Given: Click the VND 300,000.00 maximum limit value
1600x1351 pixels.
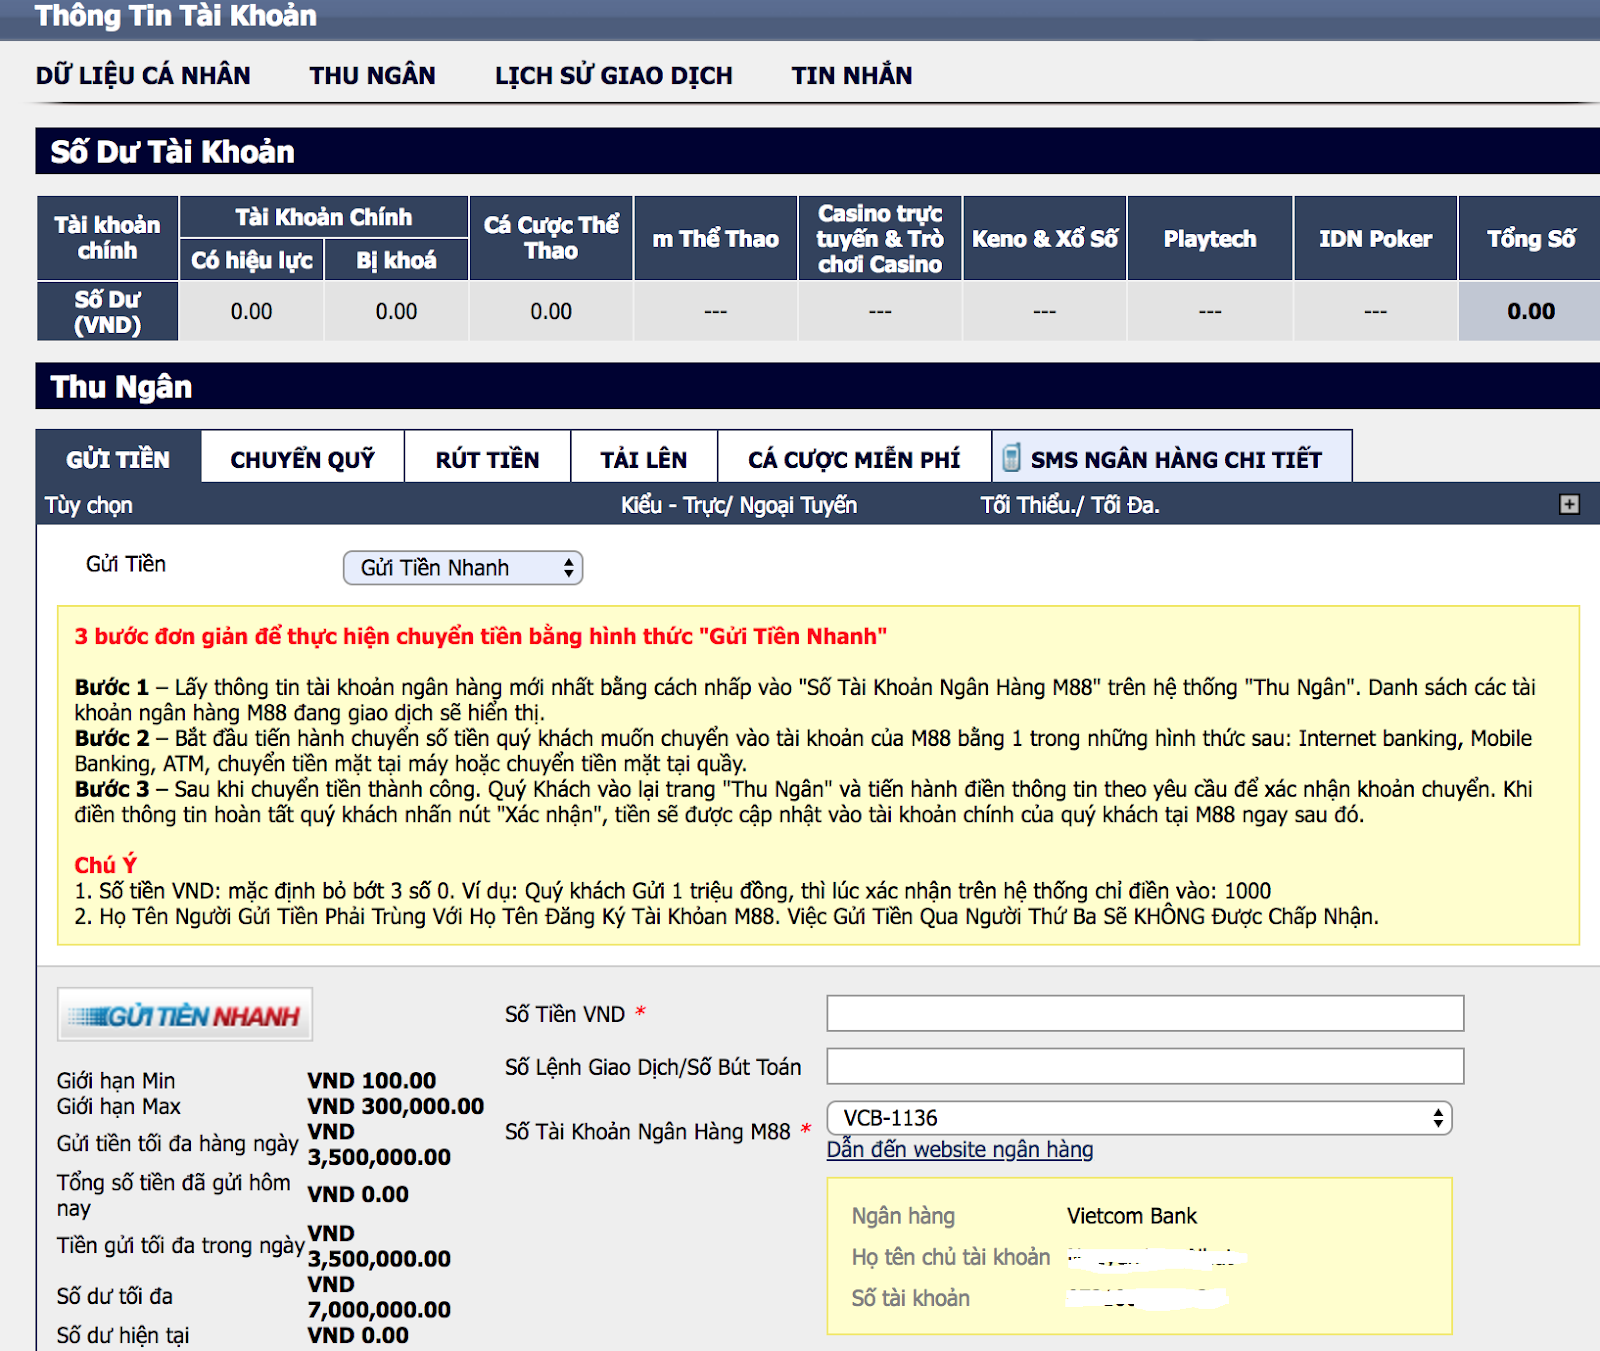Looking at the screenshot, I should coord(396,1106).
